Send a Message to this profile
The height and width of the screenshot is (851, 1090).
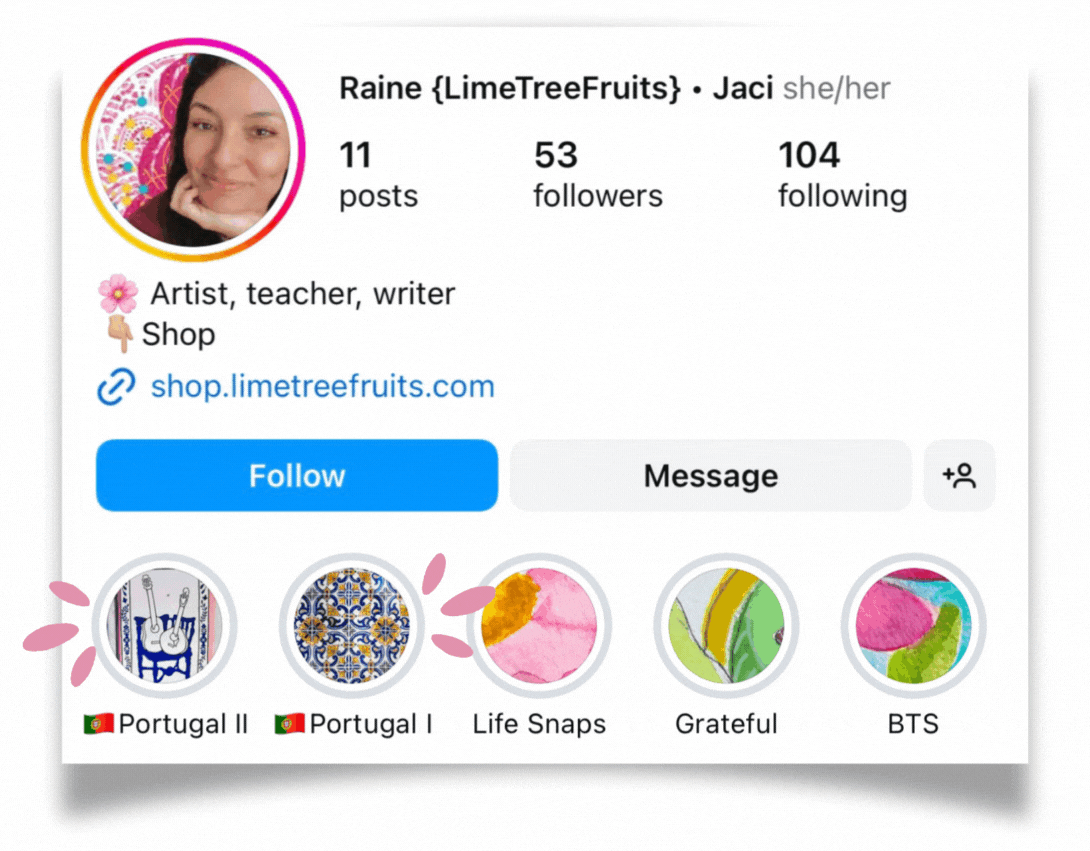pyautogui.click(x=710, y=476)
